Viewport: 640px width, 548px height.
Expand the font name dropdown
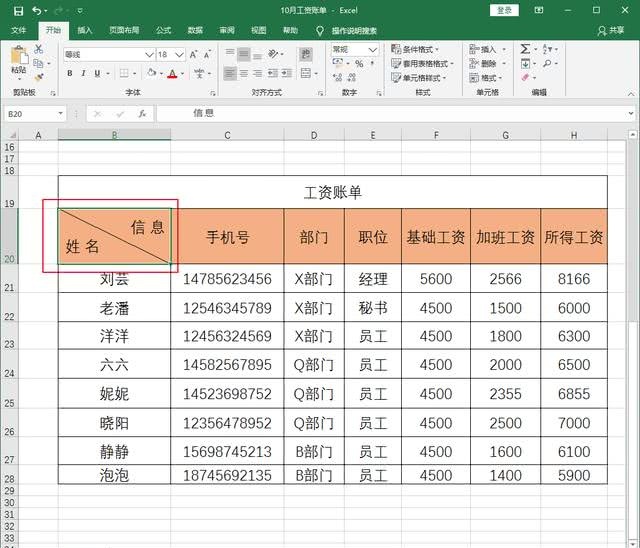tap(149, 54)
